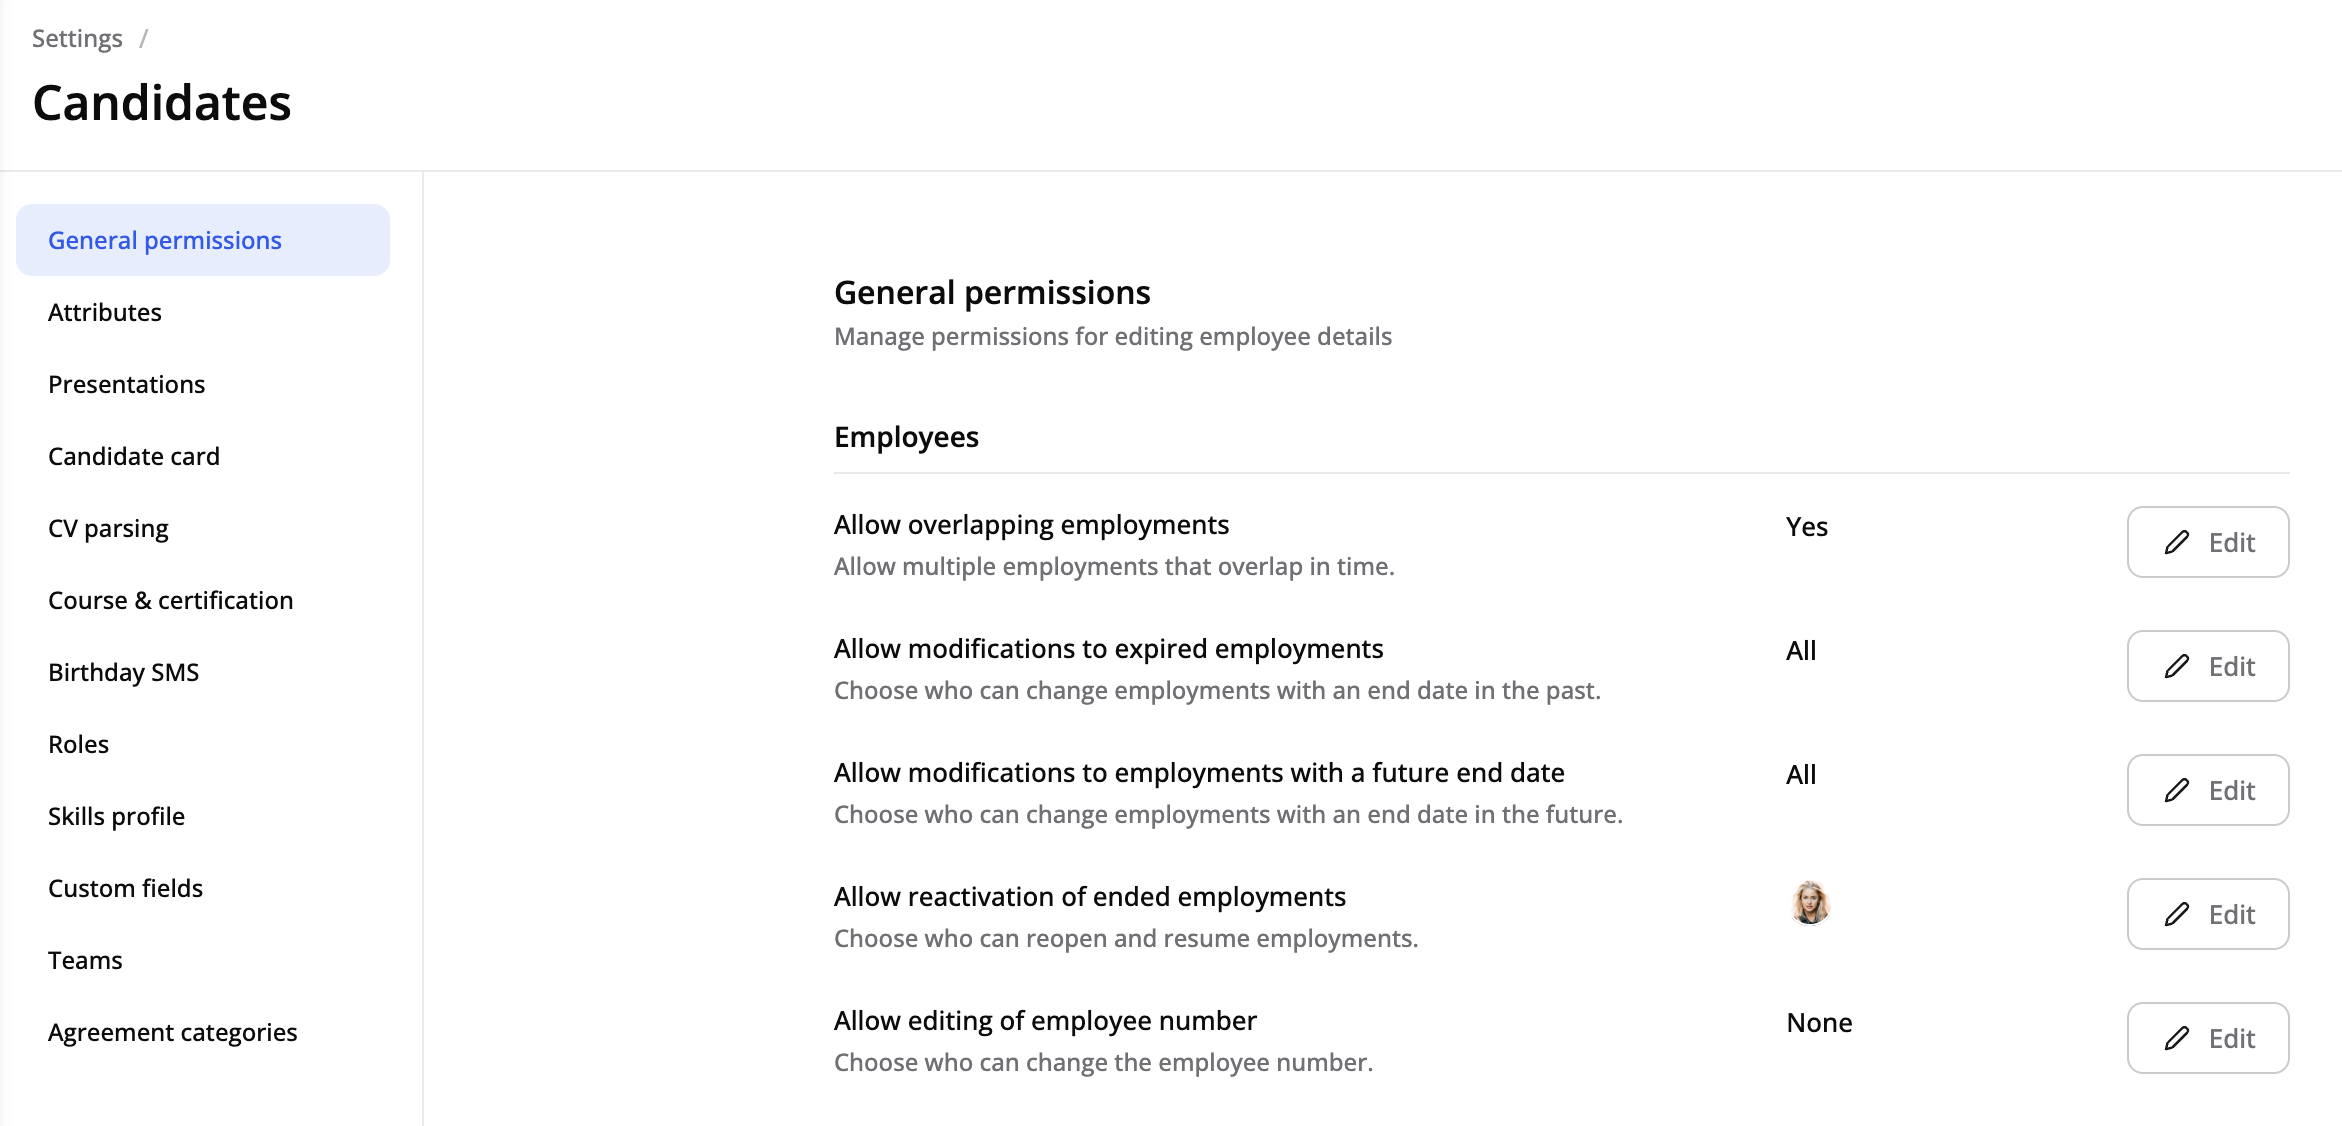Viewport: 2342px width, 1126px height.
Task: Select General permissions in sidebar
Action: (x=165, y=240)
